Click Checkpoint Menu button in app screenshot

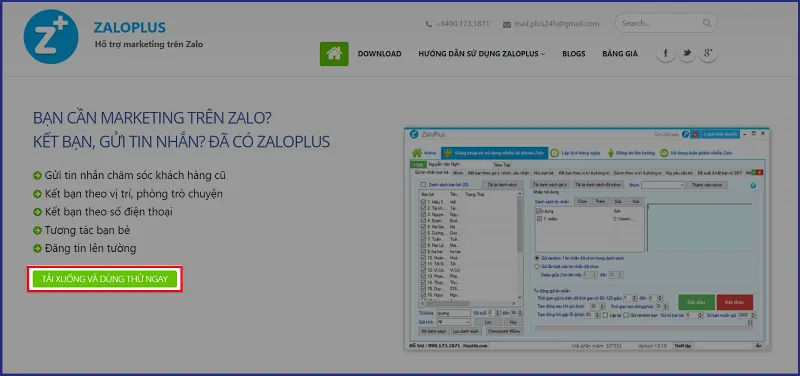tap(505, 331)
